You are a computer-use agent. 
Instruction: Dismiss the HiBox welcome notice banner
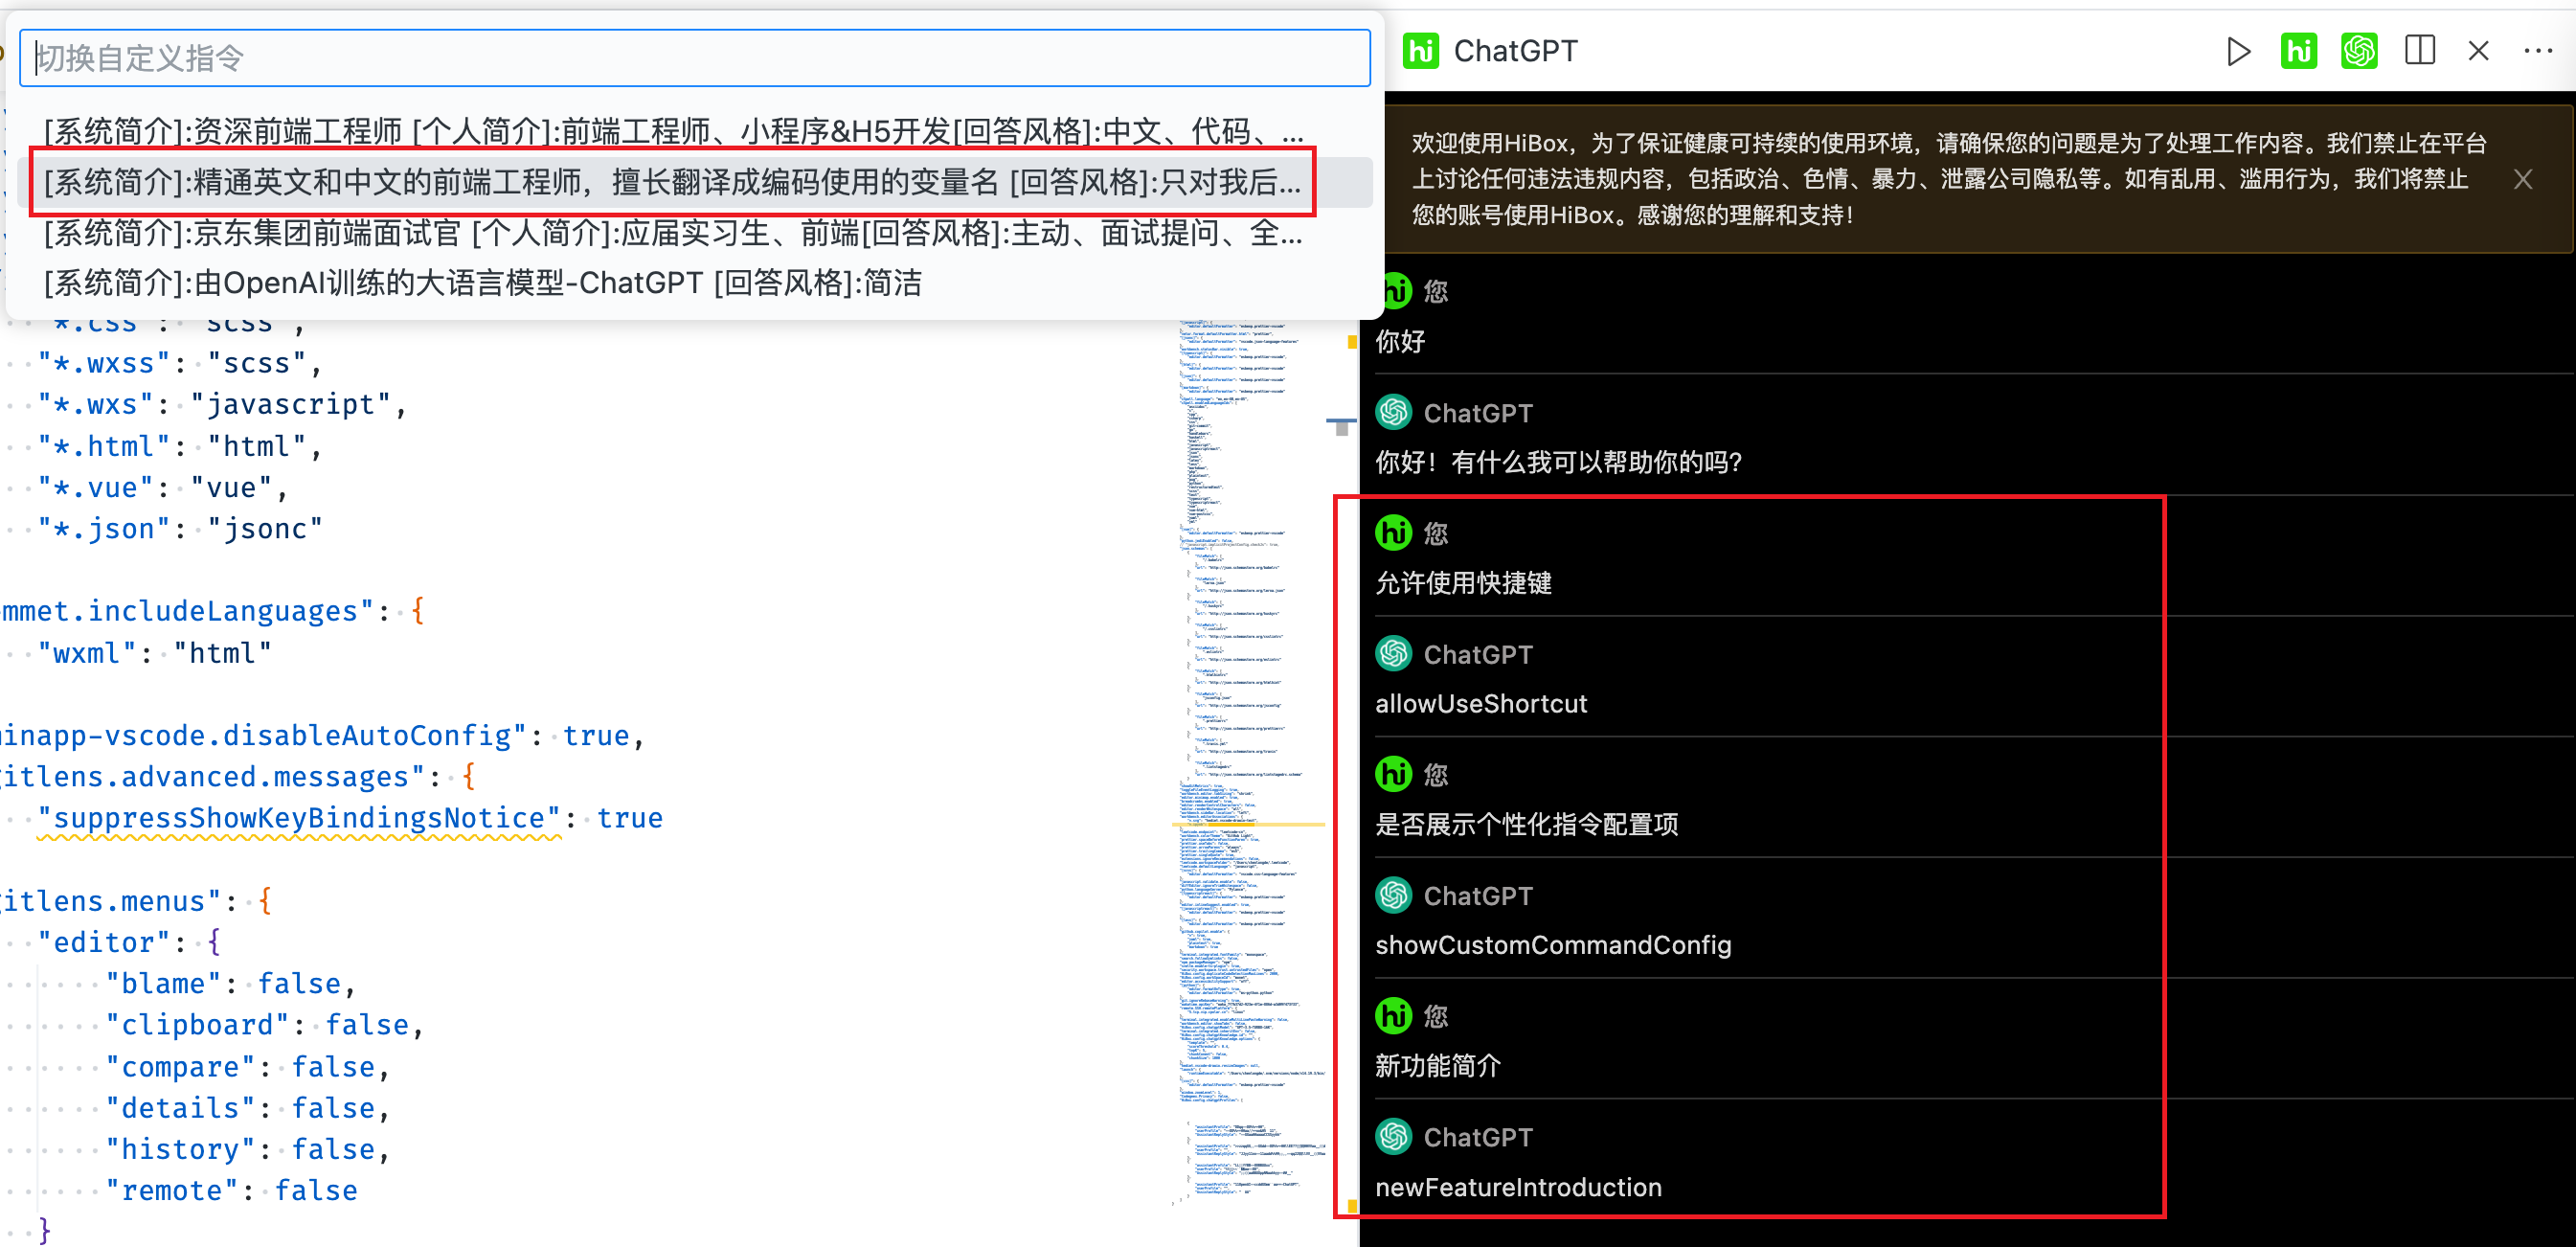pos(2523,180)
